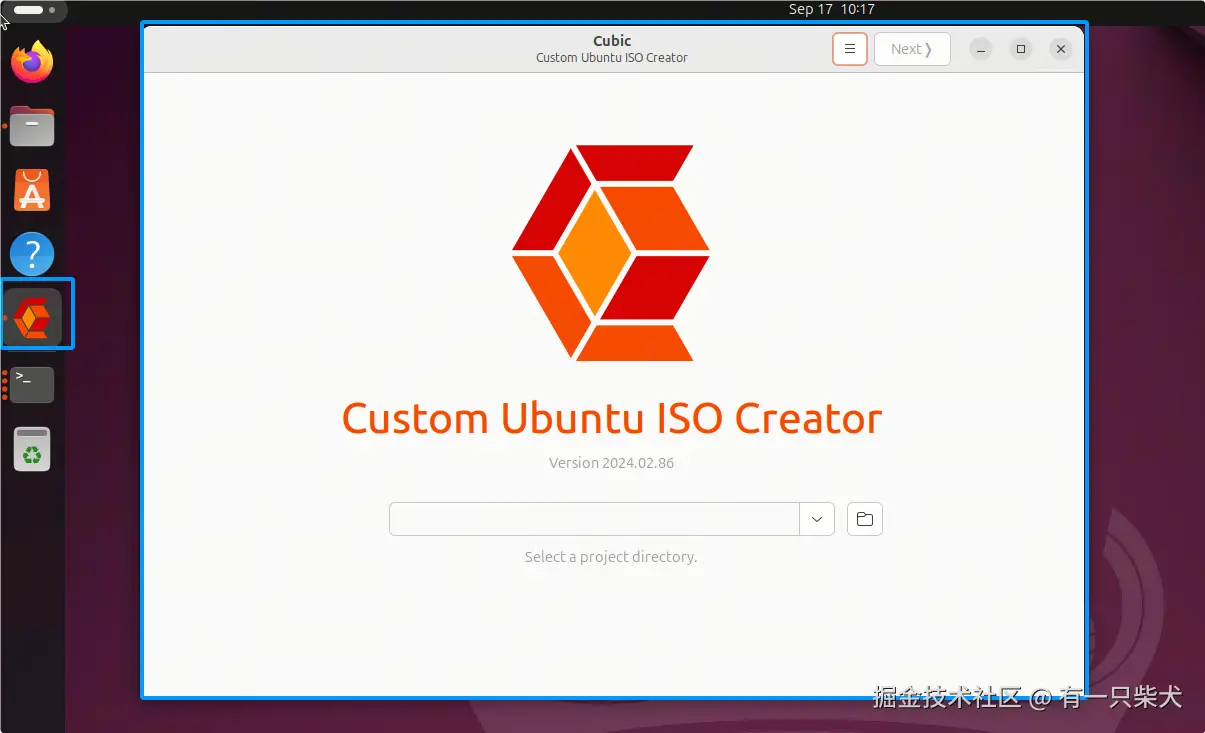Open Help icon in the dock
The image size is (1205, 733).
(x=32, y=254)
